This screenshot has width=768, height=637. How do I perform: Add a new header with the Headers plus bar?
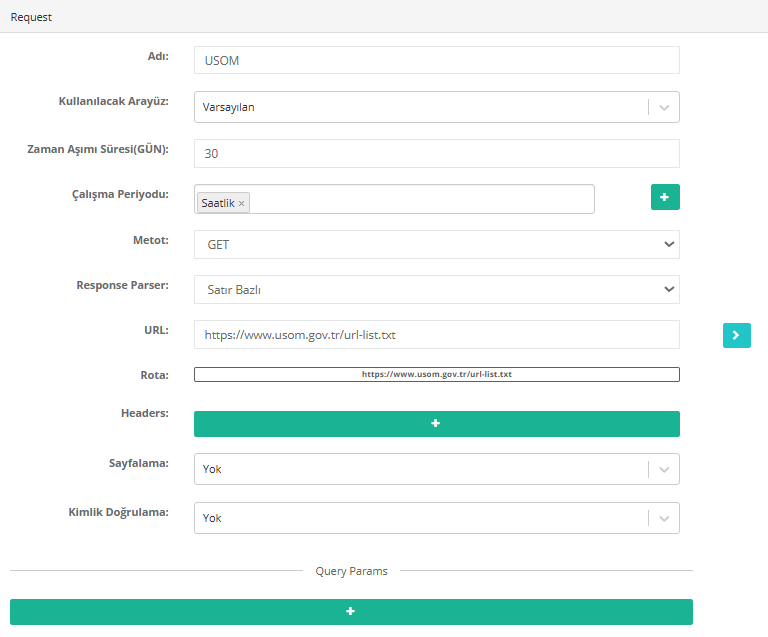pos(436,424)
